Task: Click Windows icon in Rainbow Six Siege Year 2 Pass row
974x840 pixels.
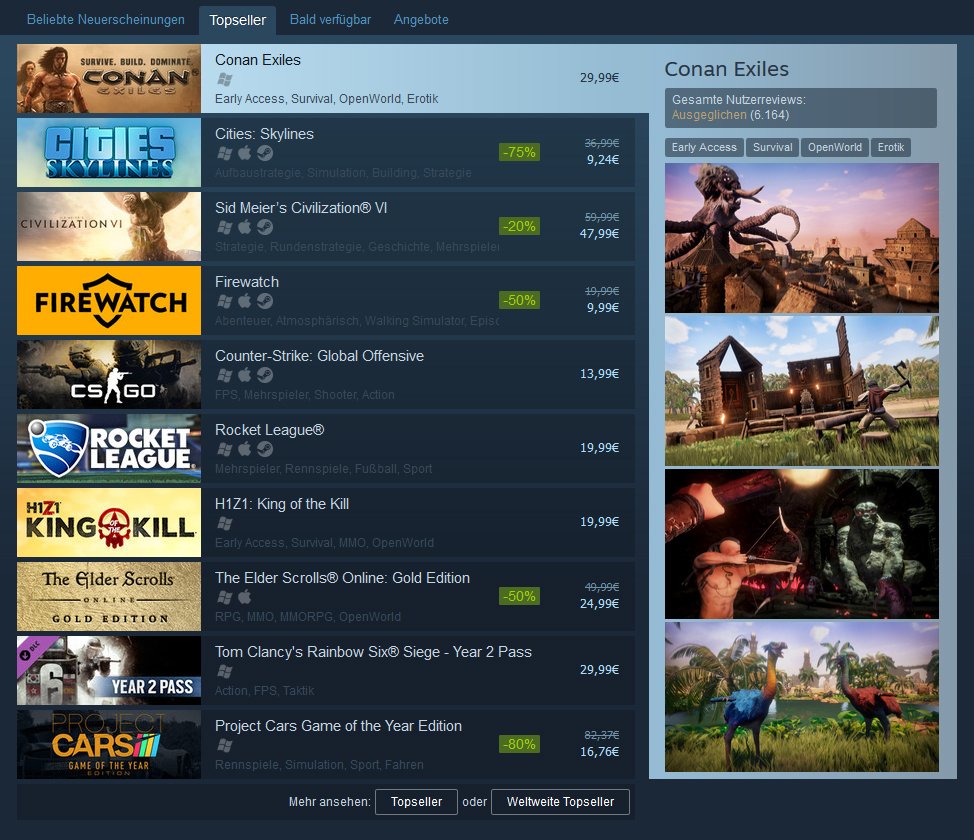Action: pos(225,671)
